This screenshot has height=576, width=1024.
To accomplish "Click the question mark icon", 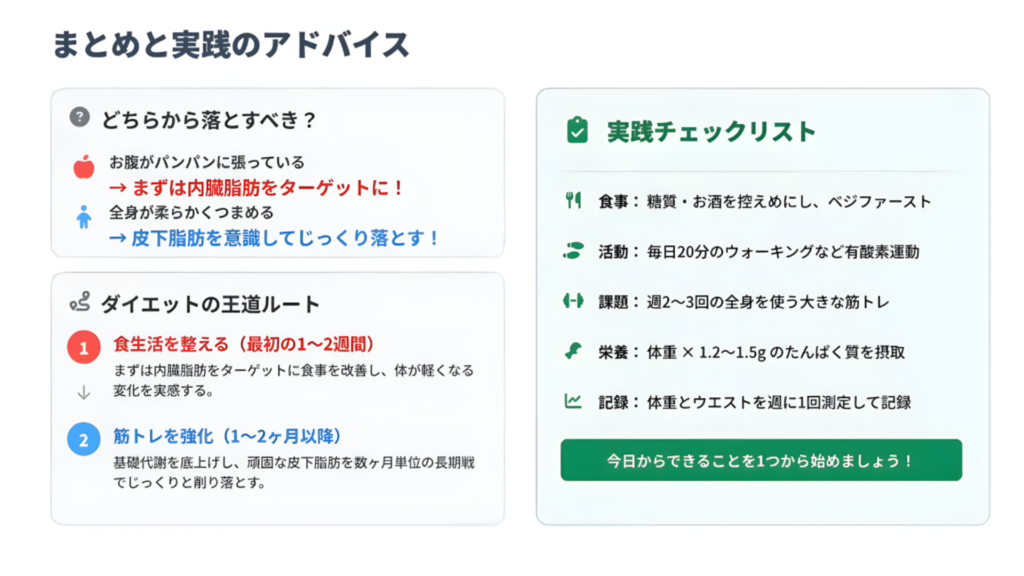I will 80,118.
